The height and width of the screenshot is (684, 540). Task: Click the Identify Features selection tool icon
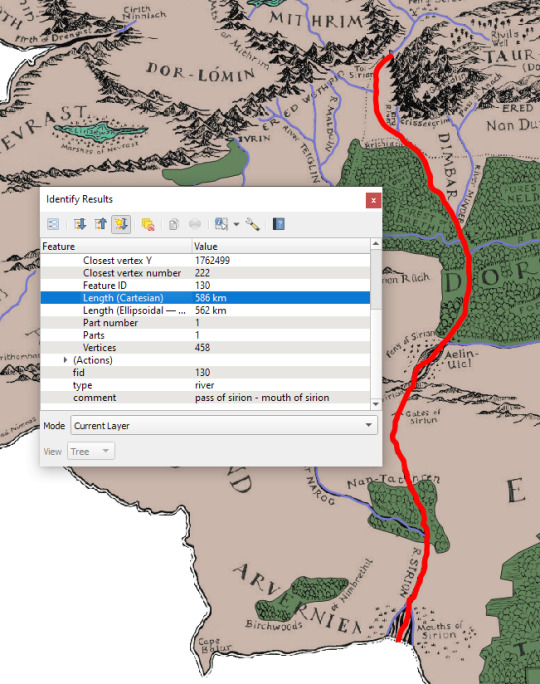(x=221, y=224)
